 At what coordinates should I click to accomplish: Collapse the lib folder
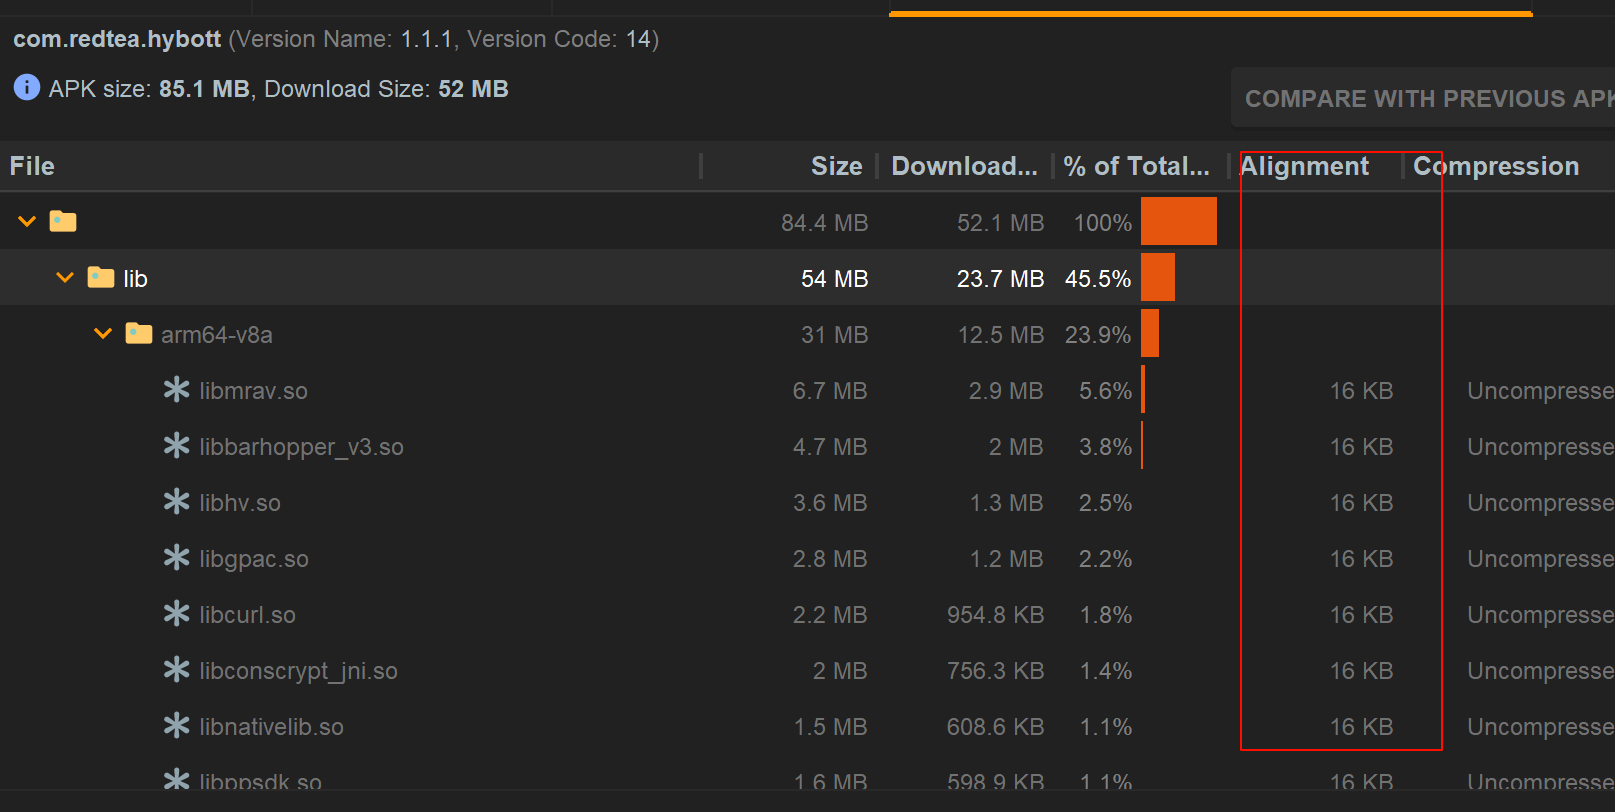pos(65,277)
